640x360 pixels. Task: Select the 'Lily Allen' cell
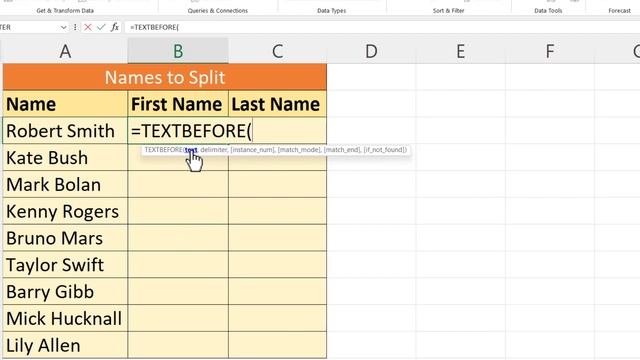coord(65,345)
